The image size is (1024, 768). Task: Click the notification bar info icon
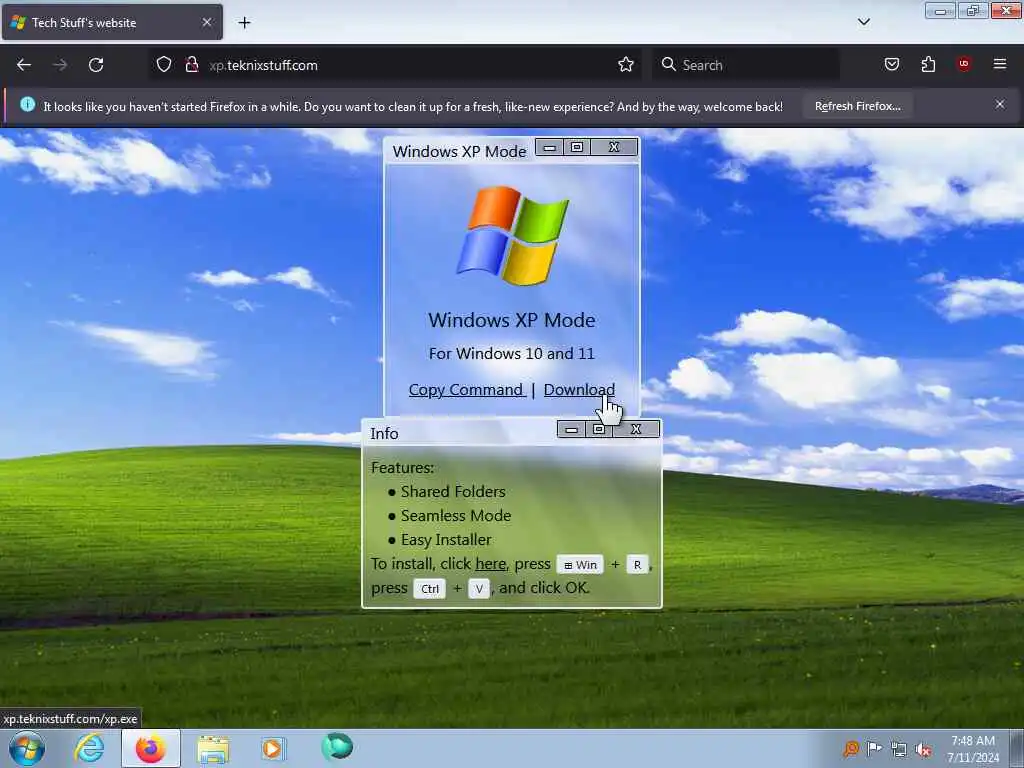coord(27,104)
